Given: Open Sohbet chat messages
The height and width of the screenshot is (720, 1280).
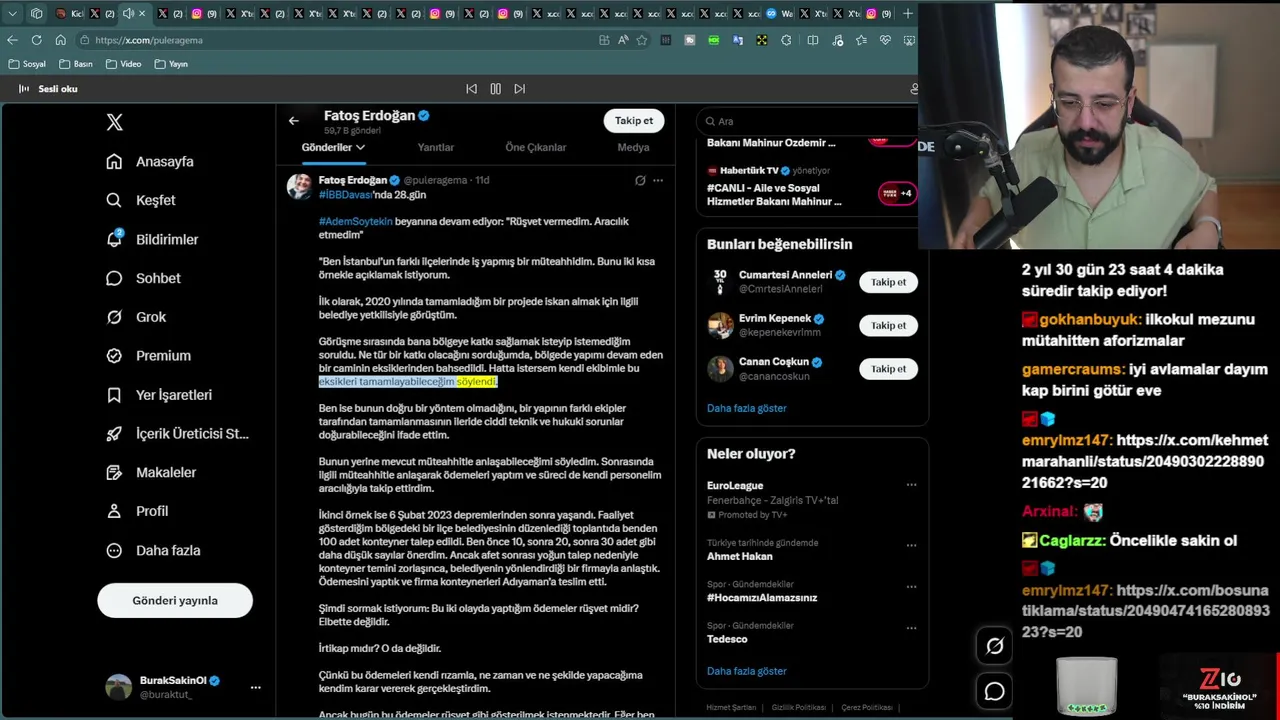Looking at the screenshot, I should coord(144,278).
